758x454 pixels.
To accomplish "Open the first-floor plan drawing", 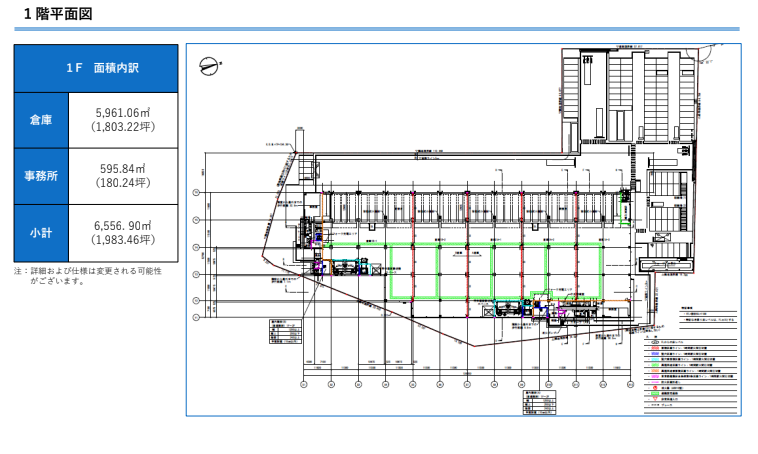I will [464, 230].
